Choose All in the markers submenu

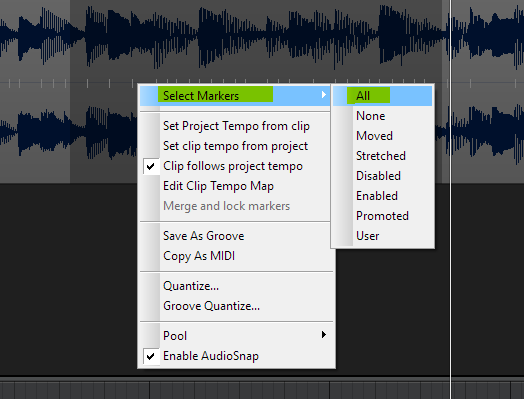tap(382, 96)
